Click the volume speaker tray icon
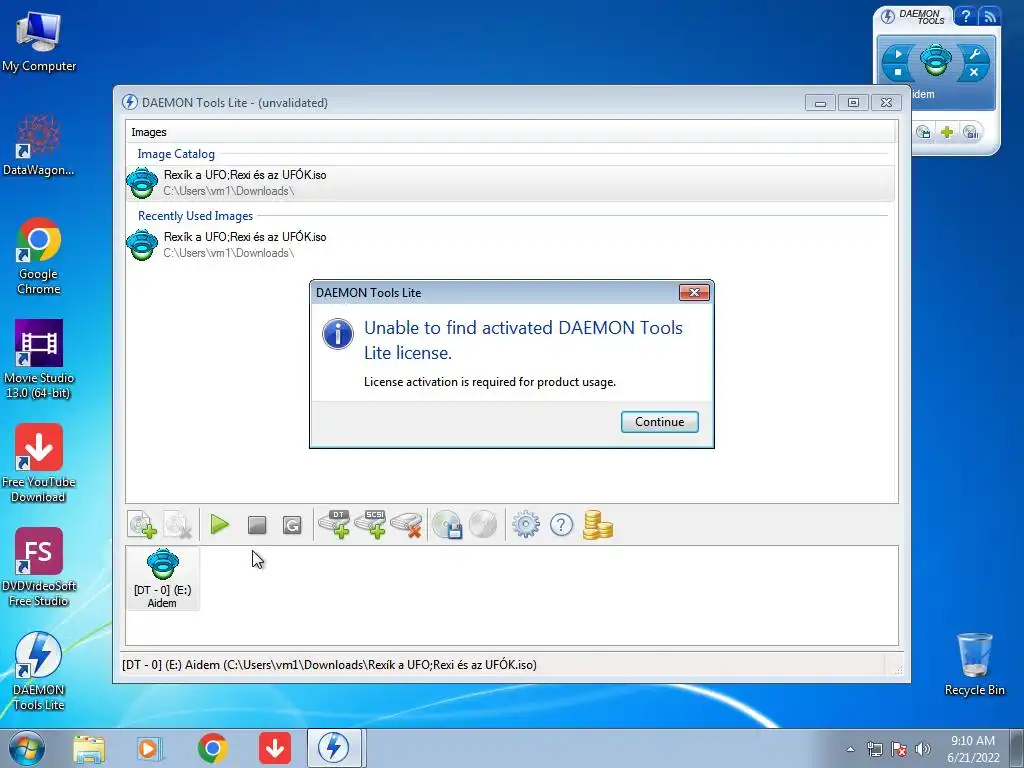The width and height of the screenshot is (1024, 768). click(x=923, y=749)
